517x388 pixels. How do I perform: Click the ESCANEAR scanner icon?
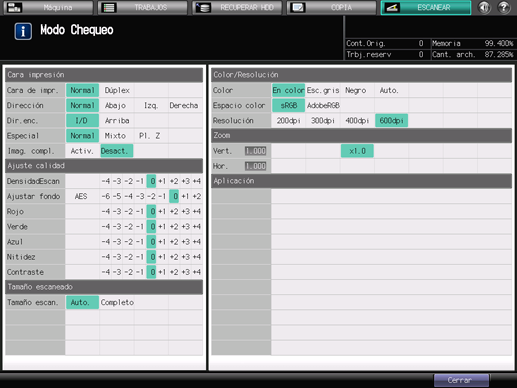392,7
